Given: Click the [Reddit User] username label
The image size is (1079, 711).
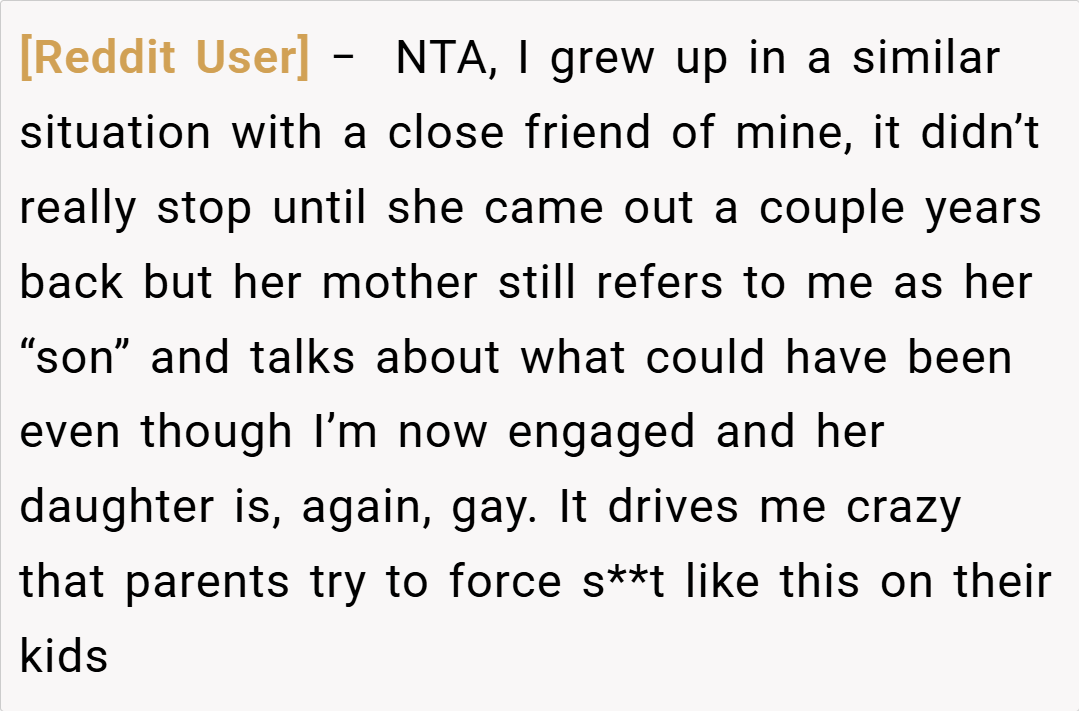Looking at the screenshot, I should tap(165, 58).
